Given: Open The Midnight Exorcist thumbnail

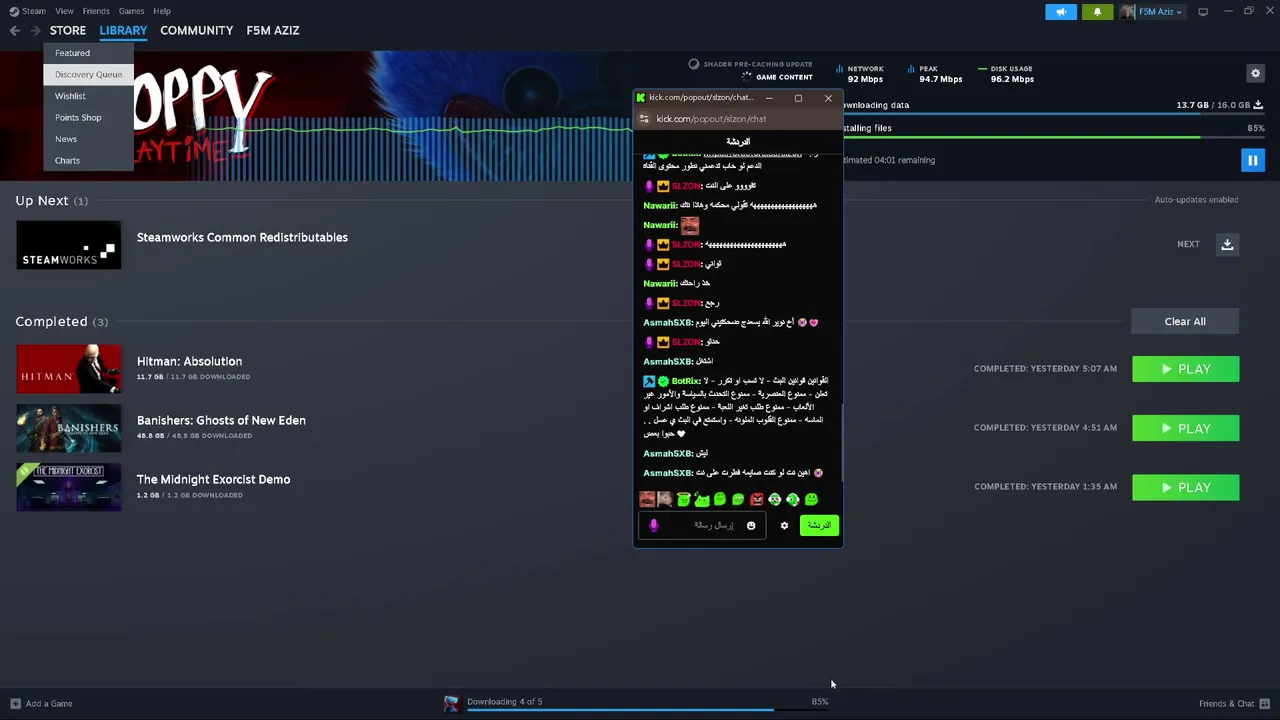Looking at the screenshot, I should pyautogui.click(x=68, y=487).
